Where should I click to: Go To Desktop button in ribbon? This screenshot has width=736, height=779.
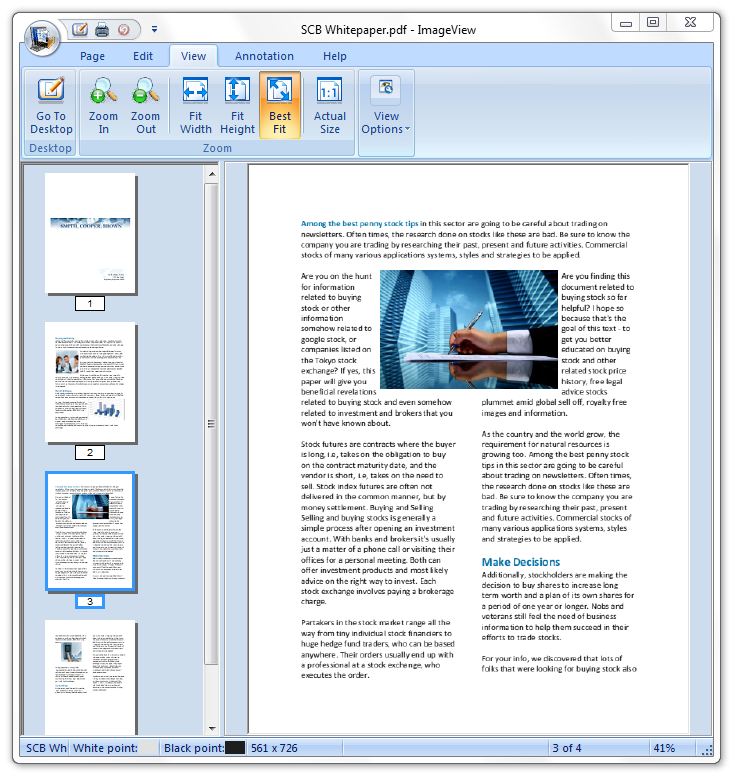click(51, 105)
